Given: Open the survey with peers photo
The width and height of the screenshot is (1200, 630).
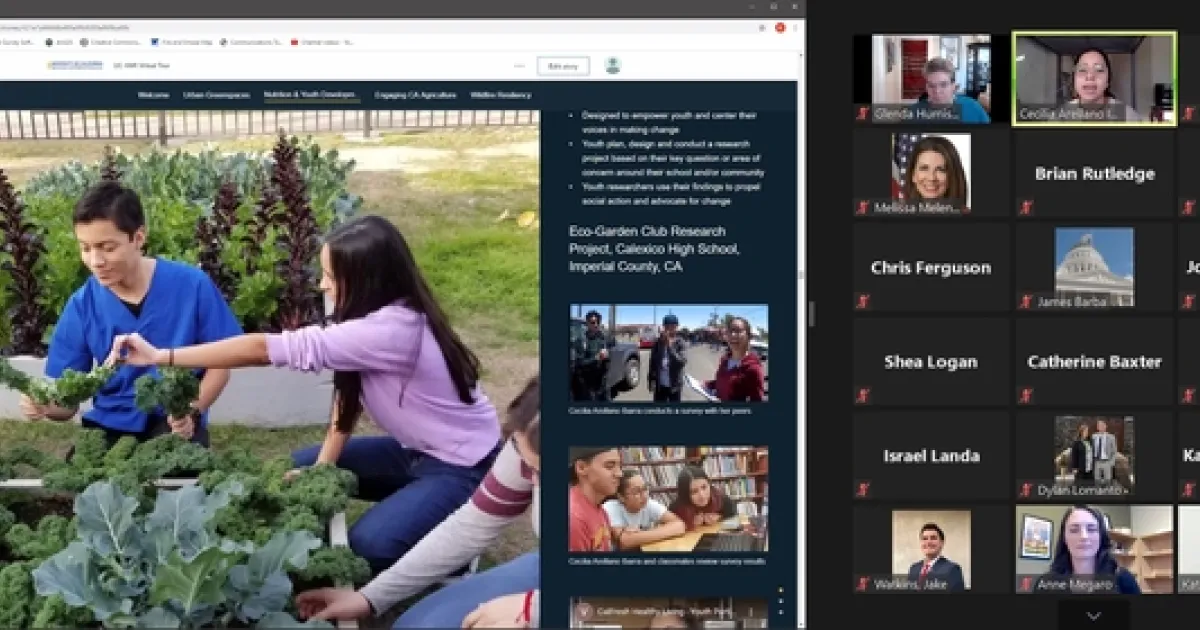Looking at the screenshot, I should (669, 353).
